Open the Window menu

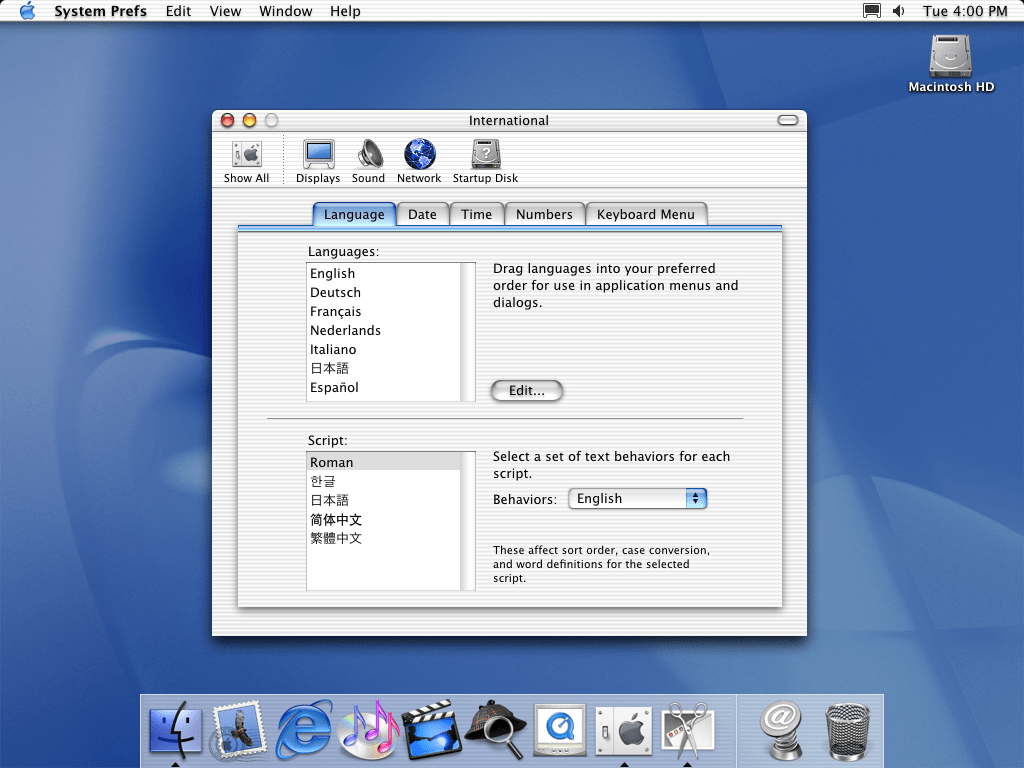[x=285, y=11]
